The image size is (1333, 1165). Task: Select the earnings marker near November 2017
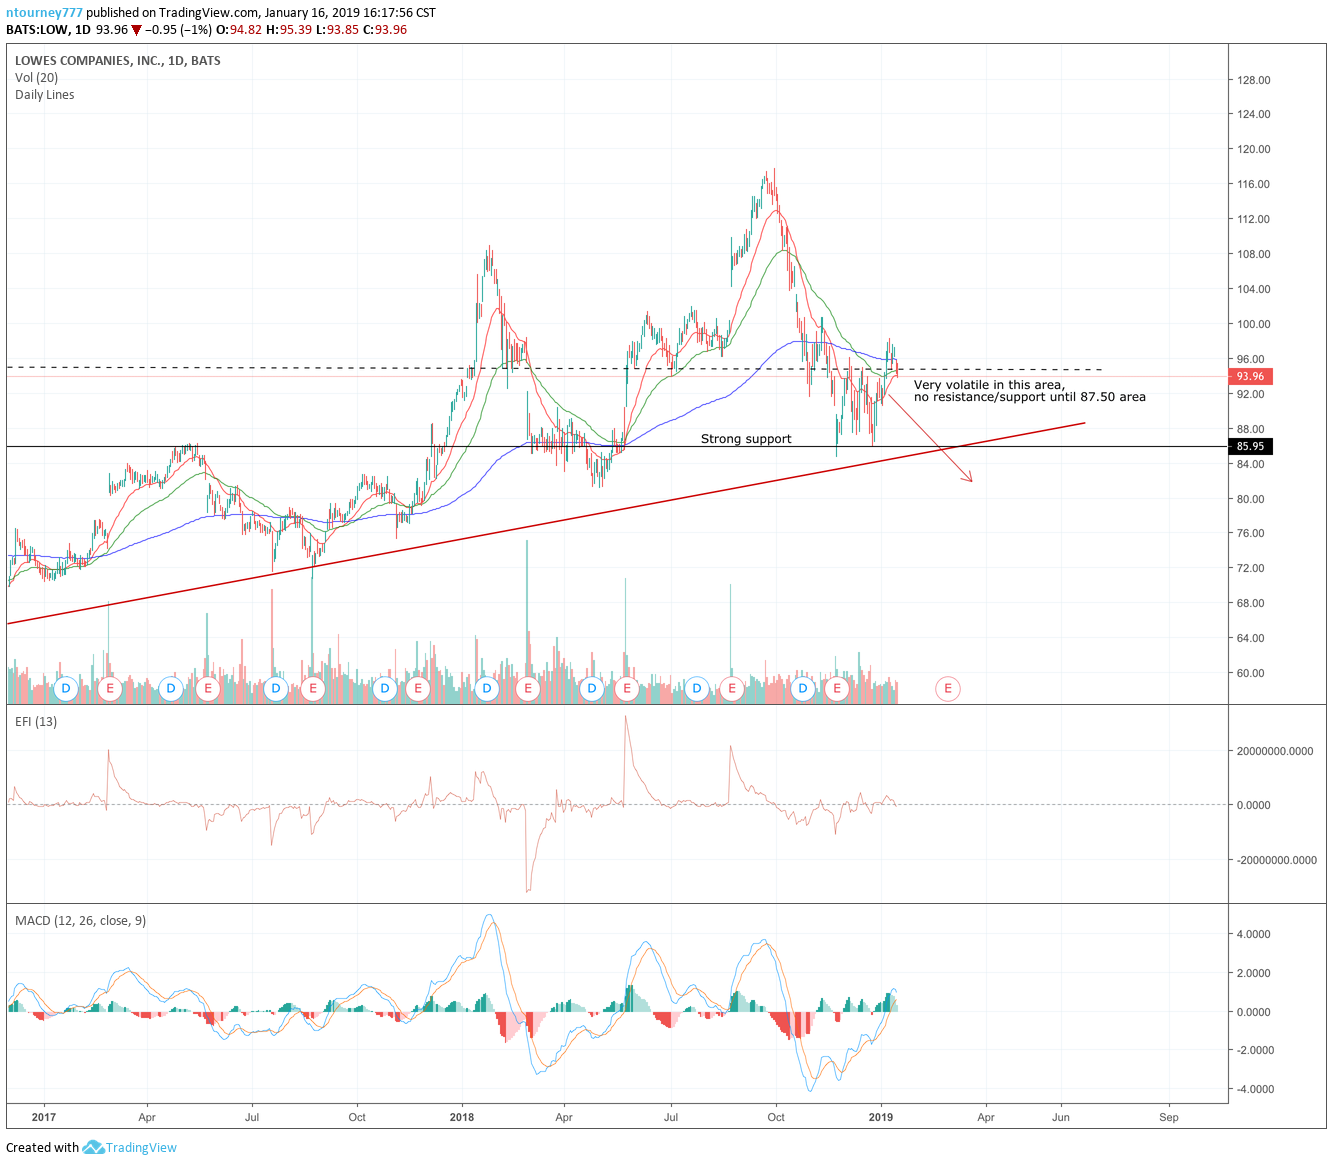tap(417, 688)
